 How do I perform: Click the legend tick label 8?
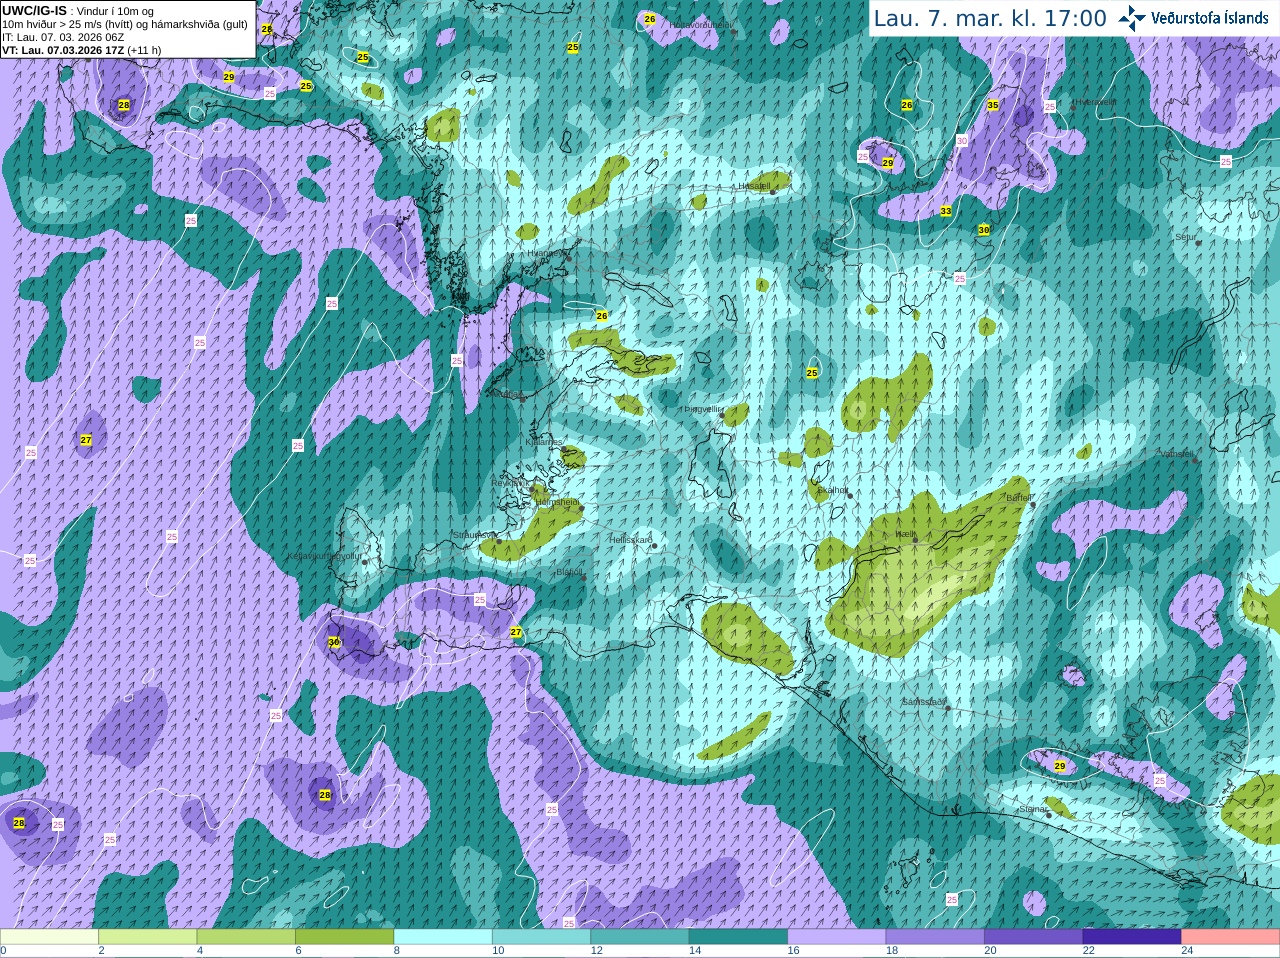397,951
